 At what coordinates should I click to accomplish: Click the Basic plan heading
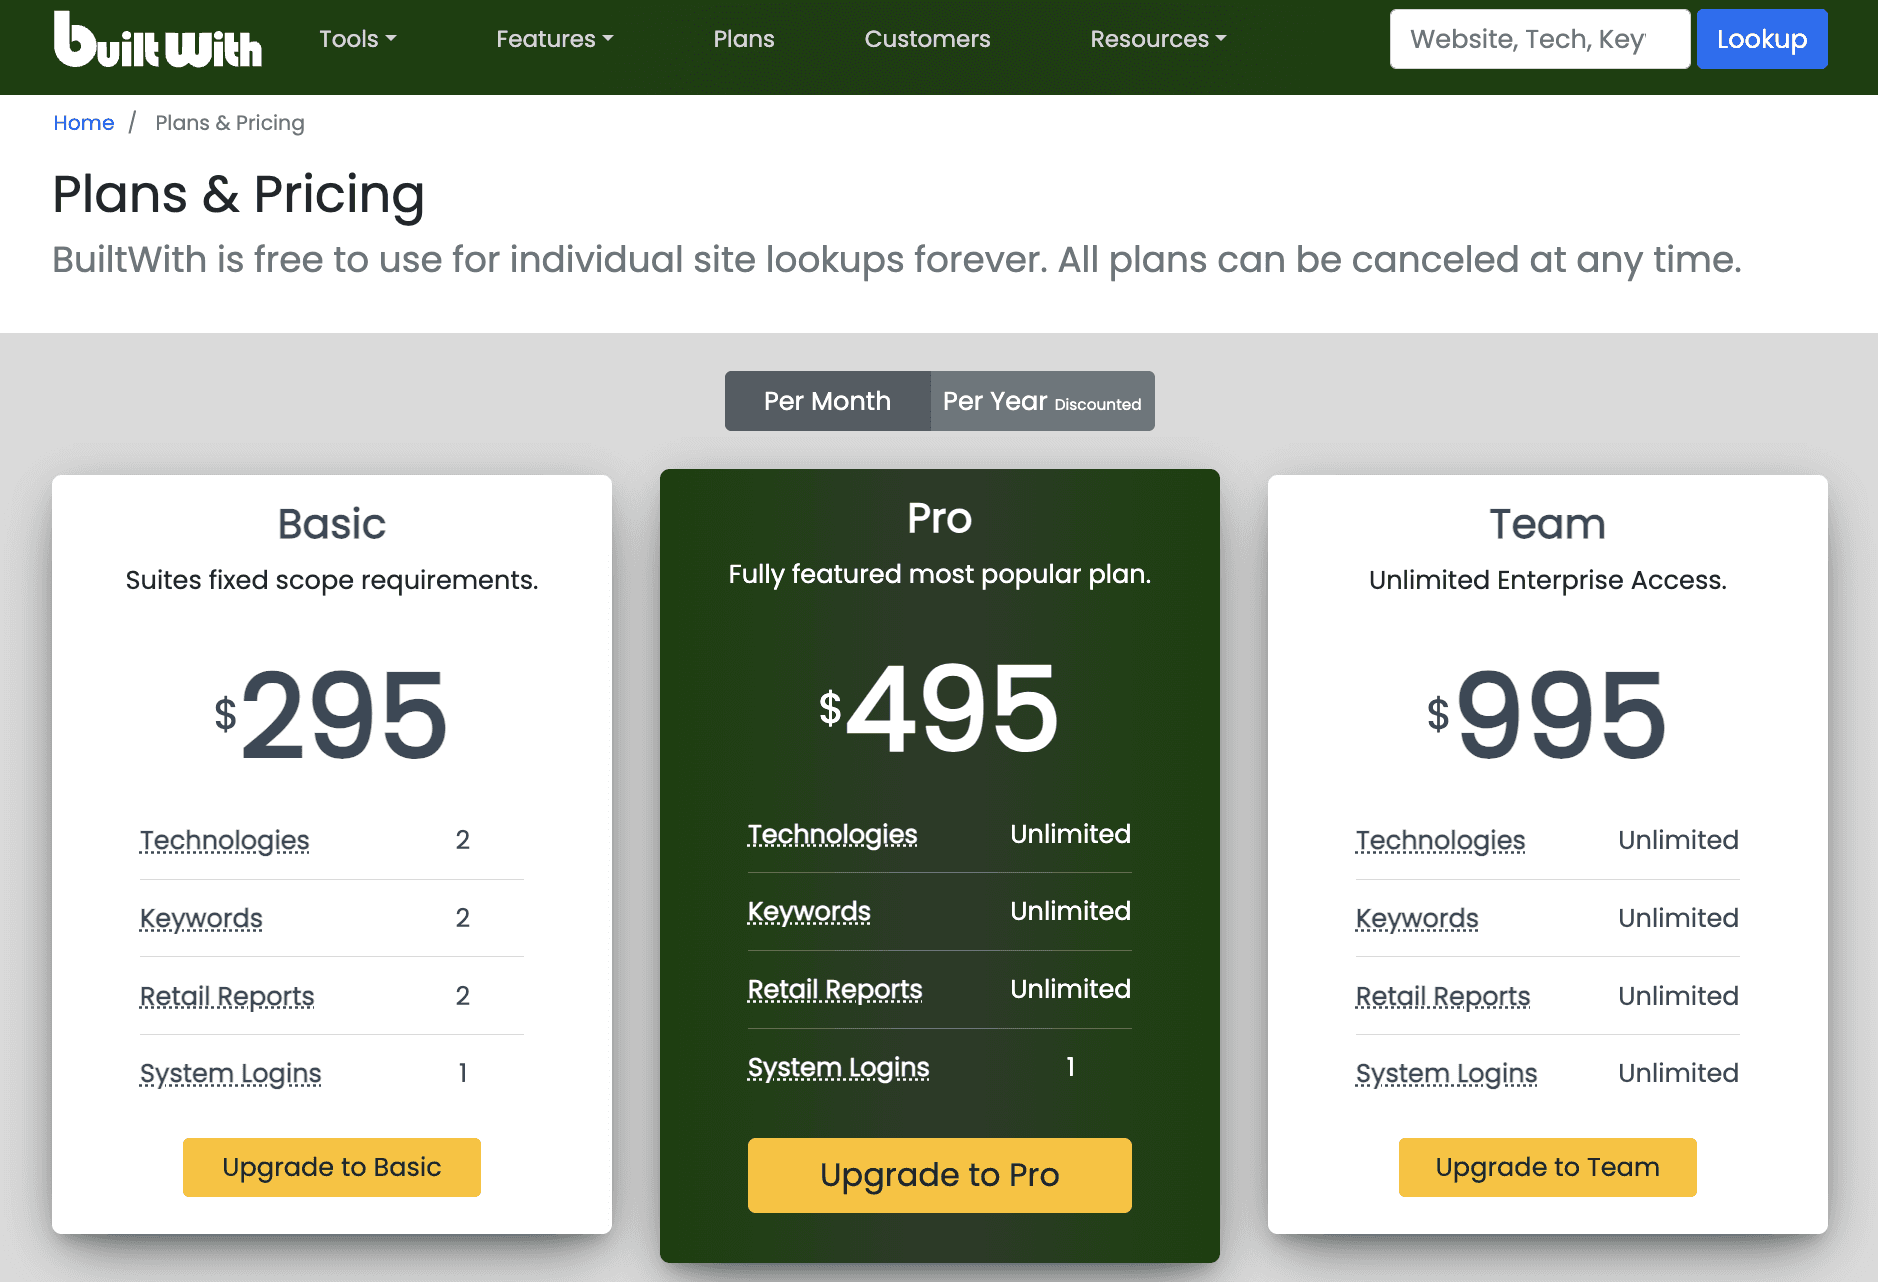[x=332, y=524]
